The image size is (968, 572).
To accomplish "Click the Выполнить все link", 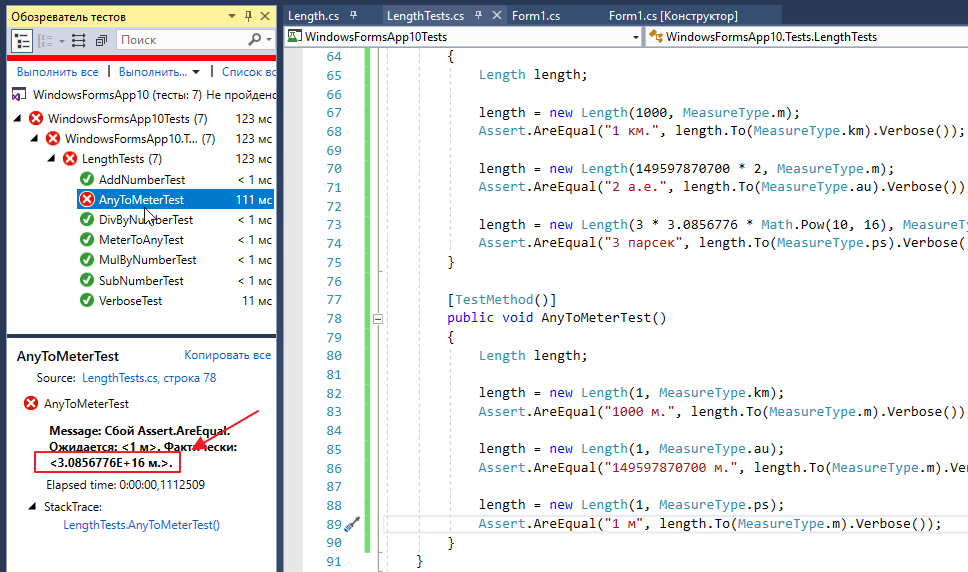I will click(x=57, y=72).
